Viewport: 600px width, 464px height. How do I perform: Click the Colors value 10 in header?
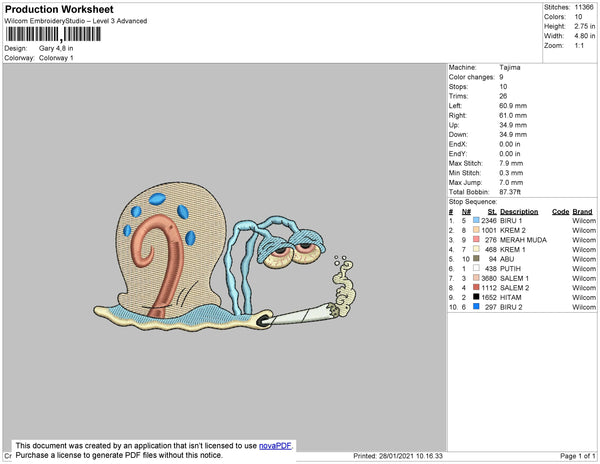pos(578,17)
